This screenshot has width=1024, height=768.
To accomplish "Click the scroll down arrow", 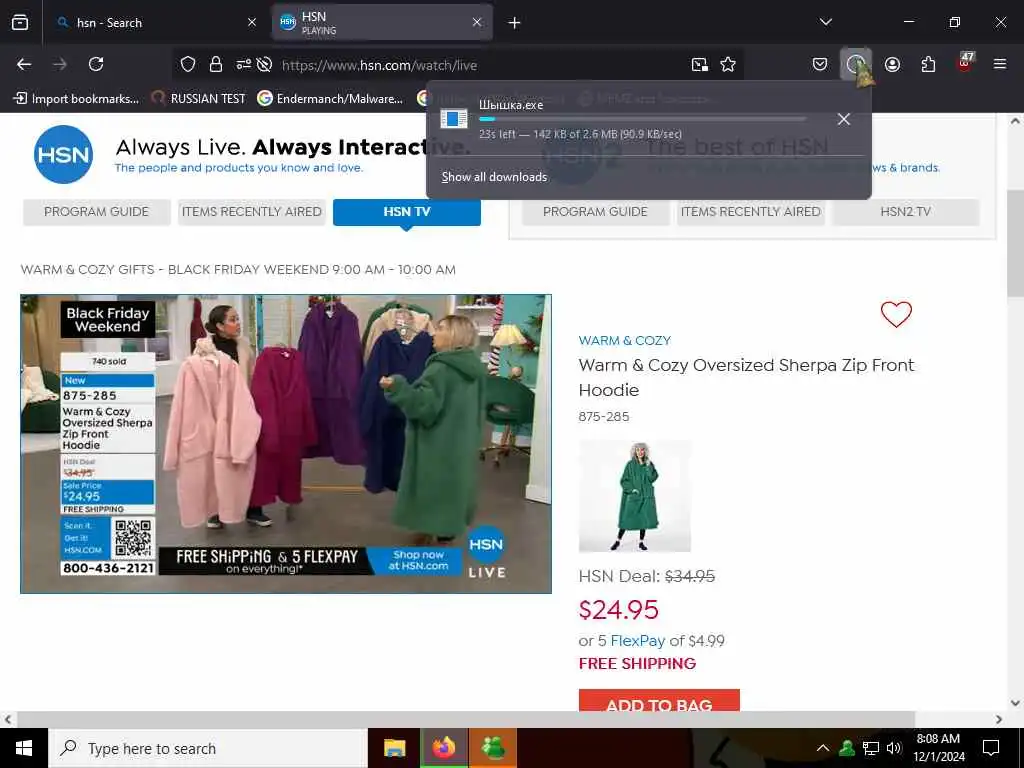I will 1015,703.
